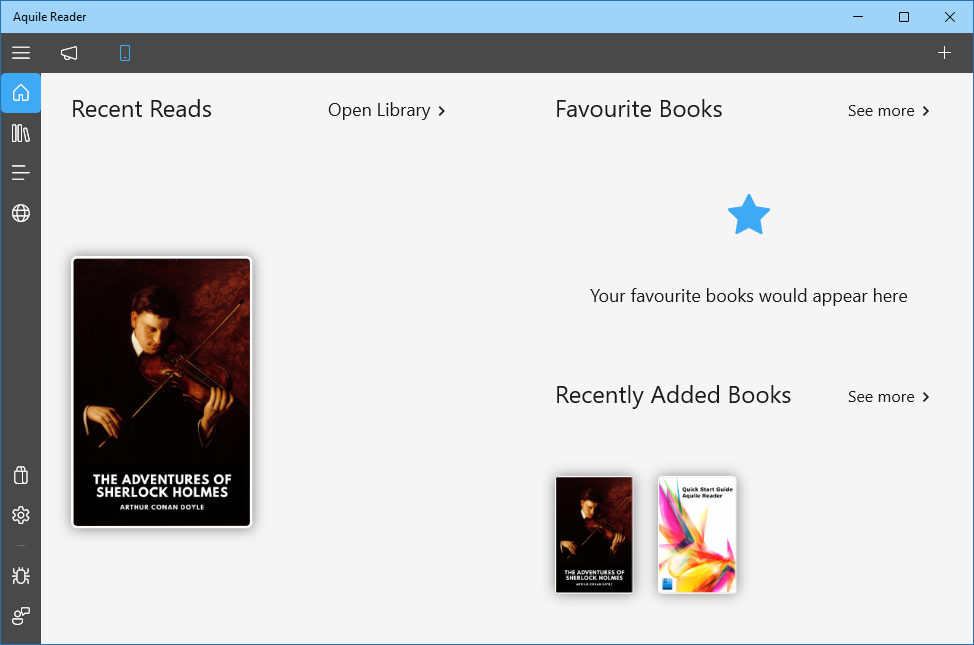Open the large Sherlock Holmes recent read cover
974x645 pixels.
[x=162, y=392]
